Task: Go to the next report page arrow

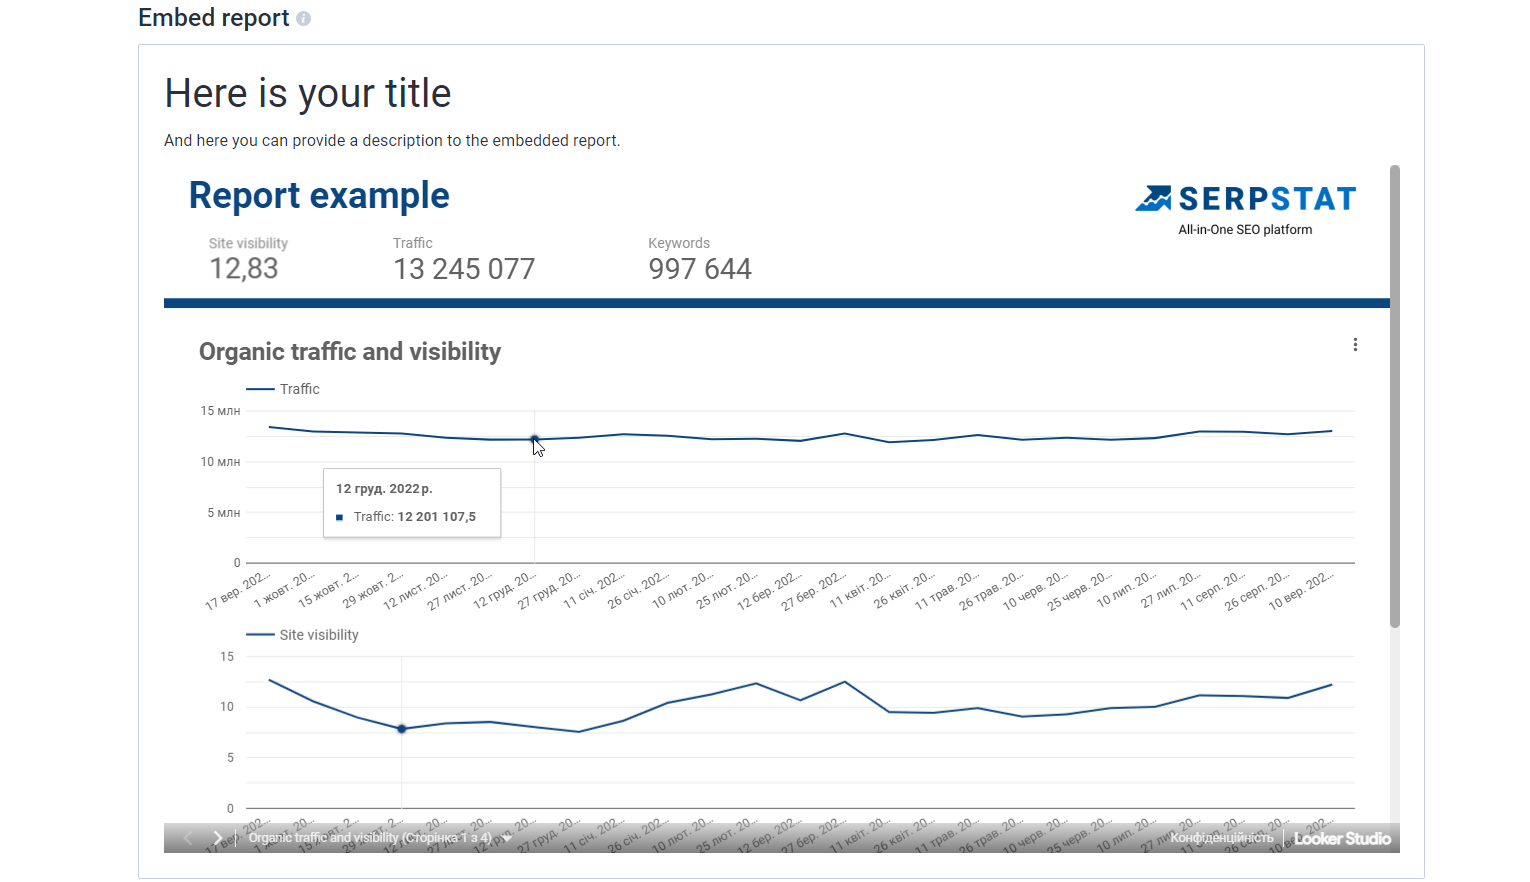Action: 219,838
